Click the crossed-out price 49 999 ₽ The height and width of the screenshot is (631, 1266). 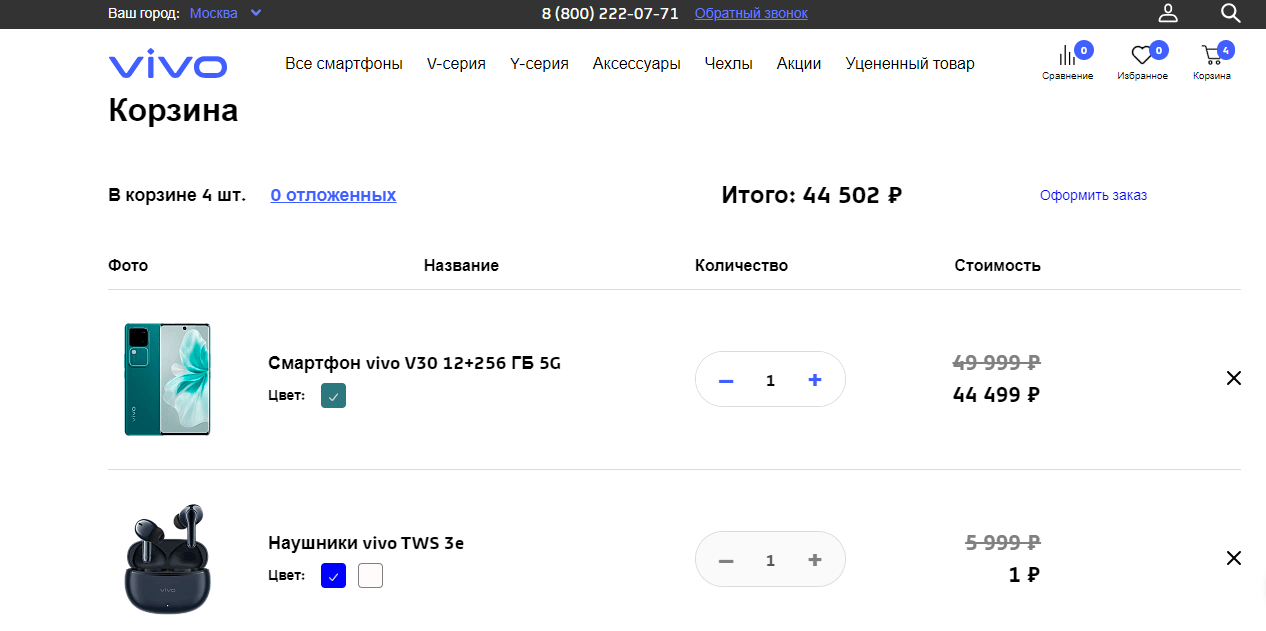(x=997, y=362)
